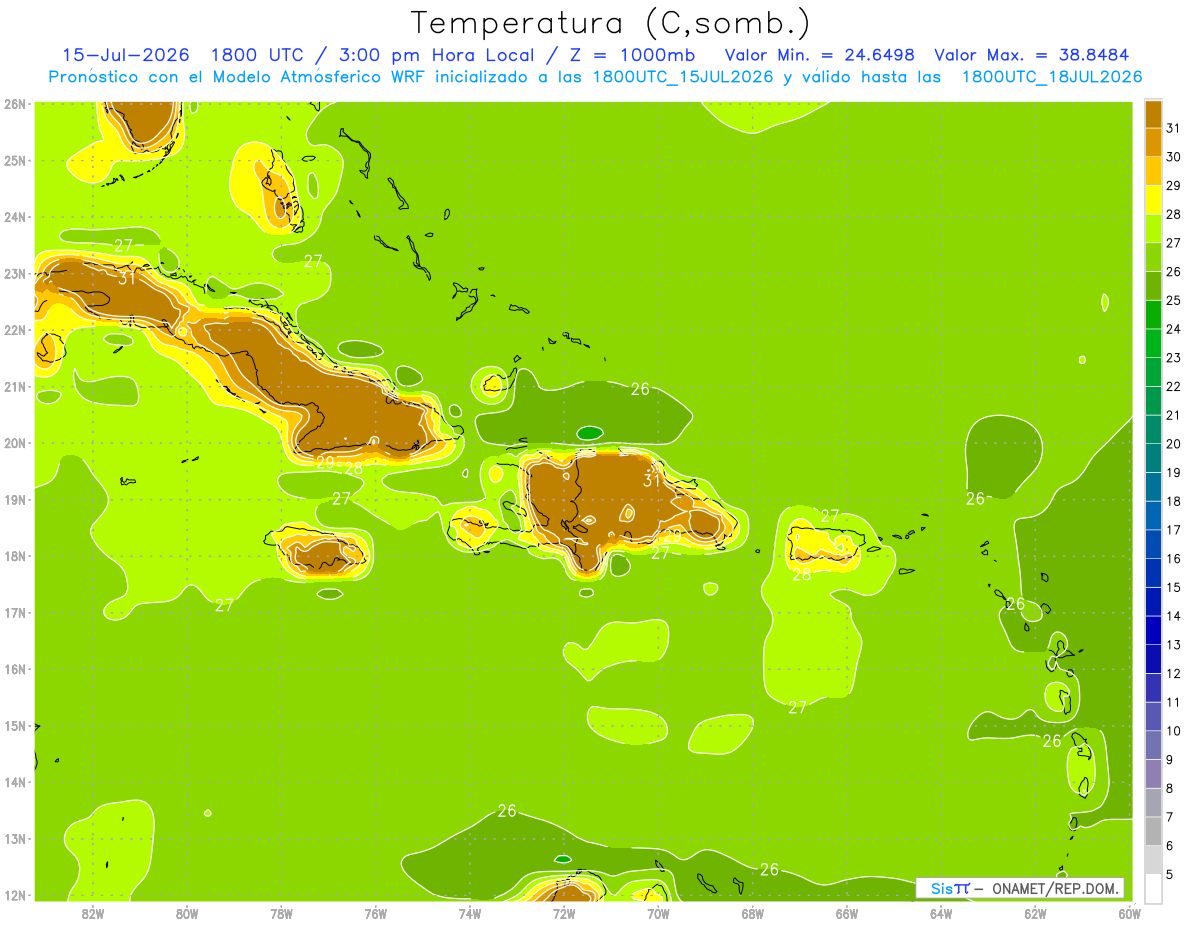Click the '12N' latitude axis label
The height and width of the screenshot is (927, 1200).
pyautogui.click(x=15, y=895)
